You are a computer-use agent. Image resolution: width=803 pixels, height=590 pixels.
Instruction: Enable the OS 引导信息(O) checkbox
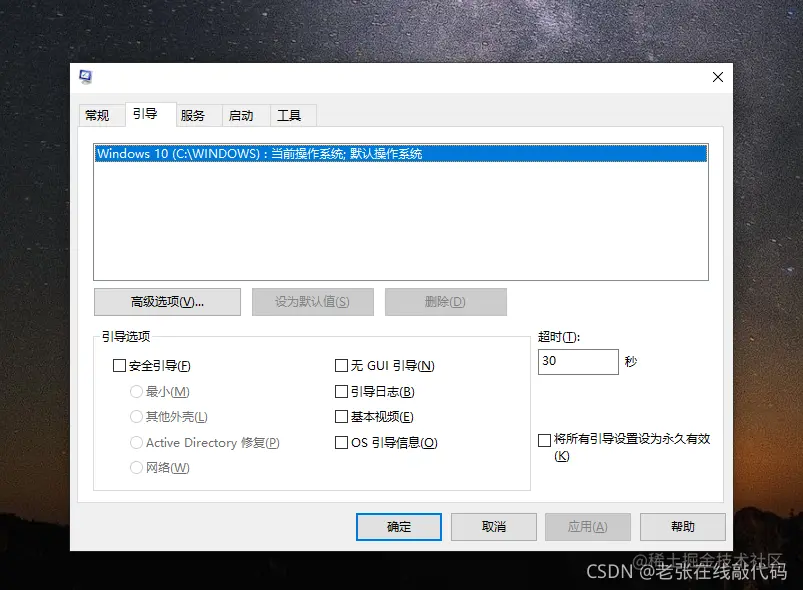tap(341, 442)
